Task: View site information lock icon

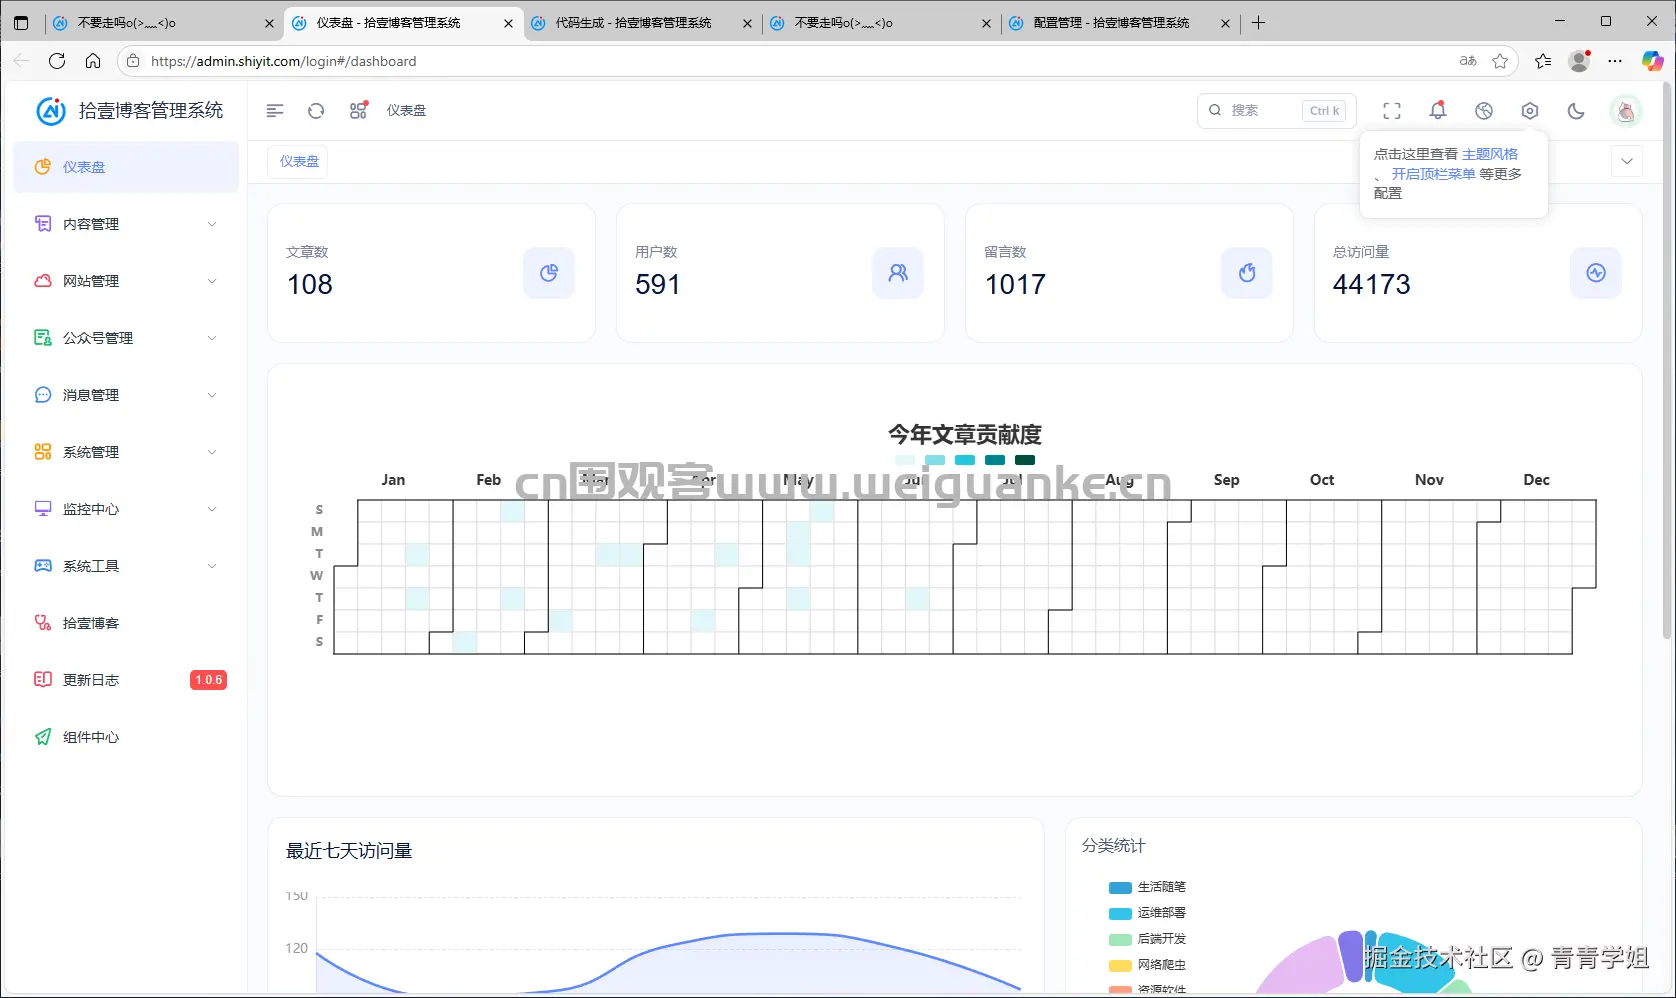Action: pyautogui.click(x=133, y=61)
